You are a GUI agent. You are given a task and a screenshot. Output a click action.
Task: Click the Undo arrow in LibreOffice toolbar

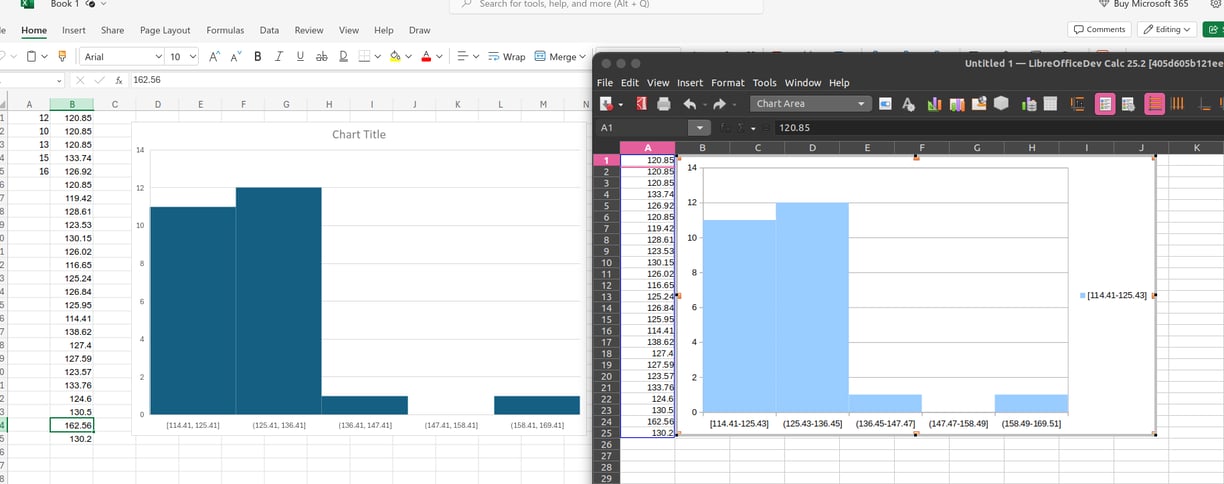tap(689, 104)
